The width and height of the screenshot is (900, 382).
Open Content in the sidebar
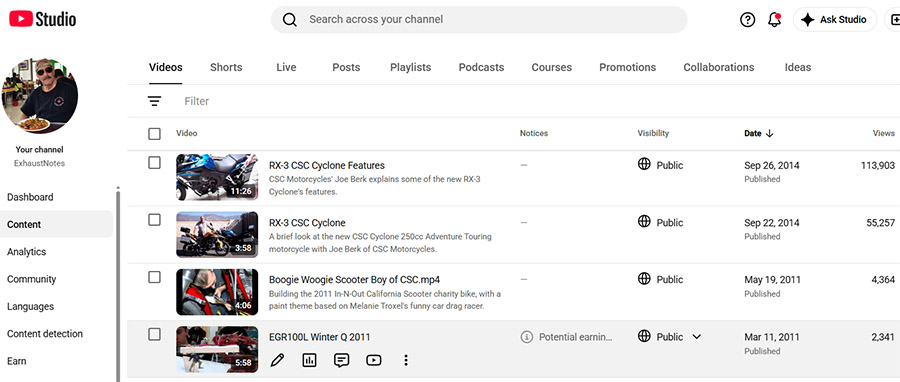(x=56, y=224)
